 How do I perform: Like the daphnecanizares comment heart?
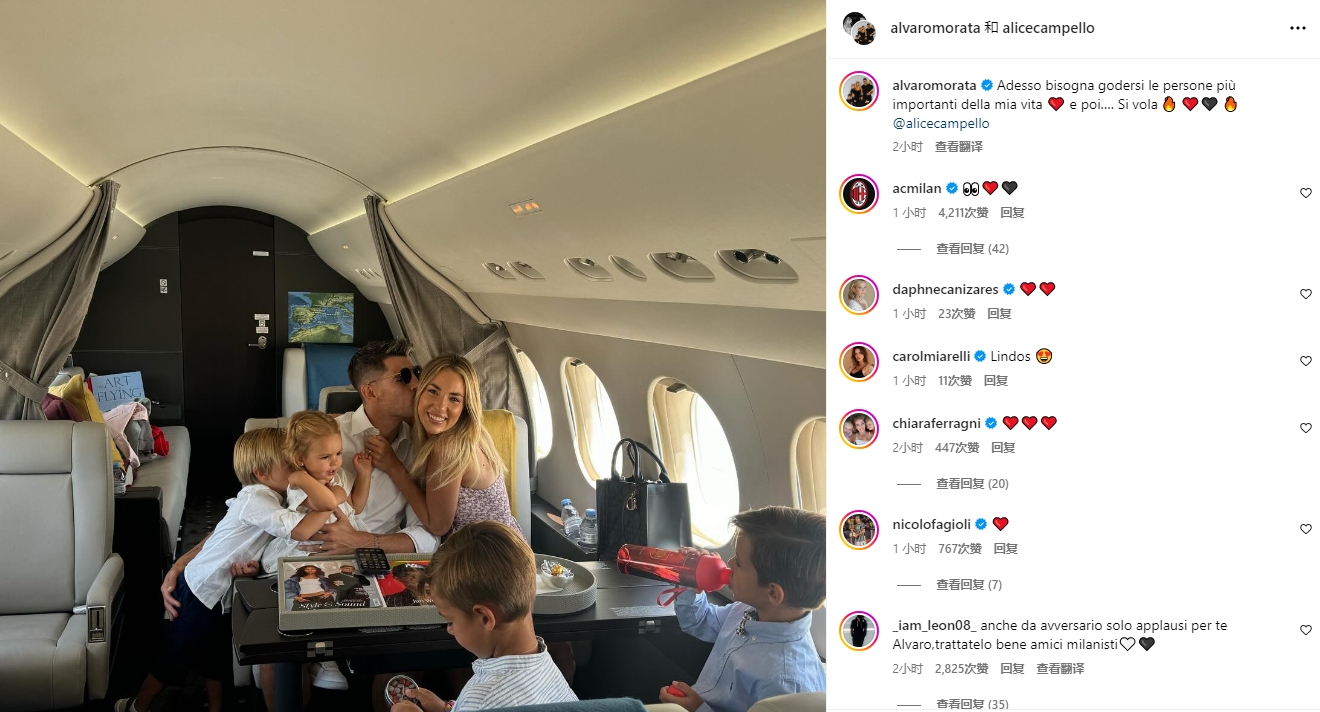[x=1305, y=294]
